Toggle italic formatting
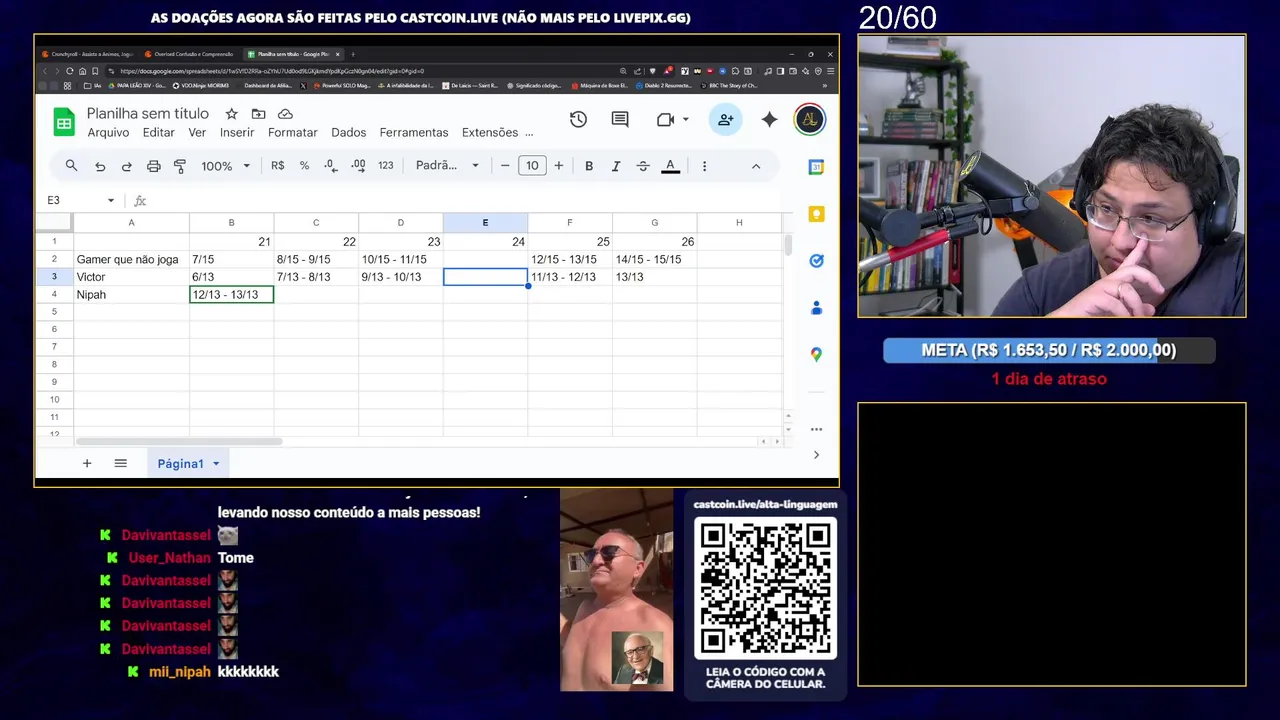1280x720 pixels. (x=616, y=166)
